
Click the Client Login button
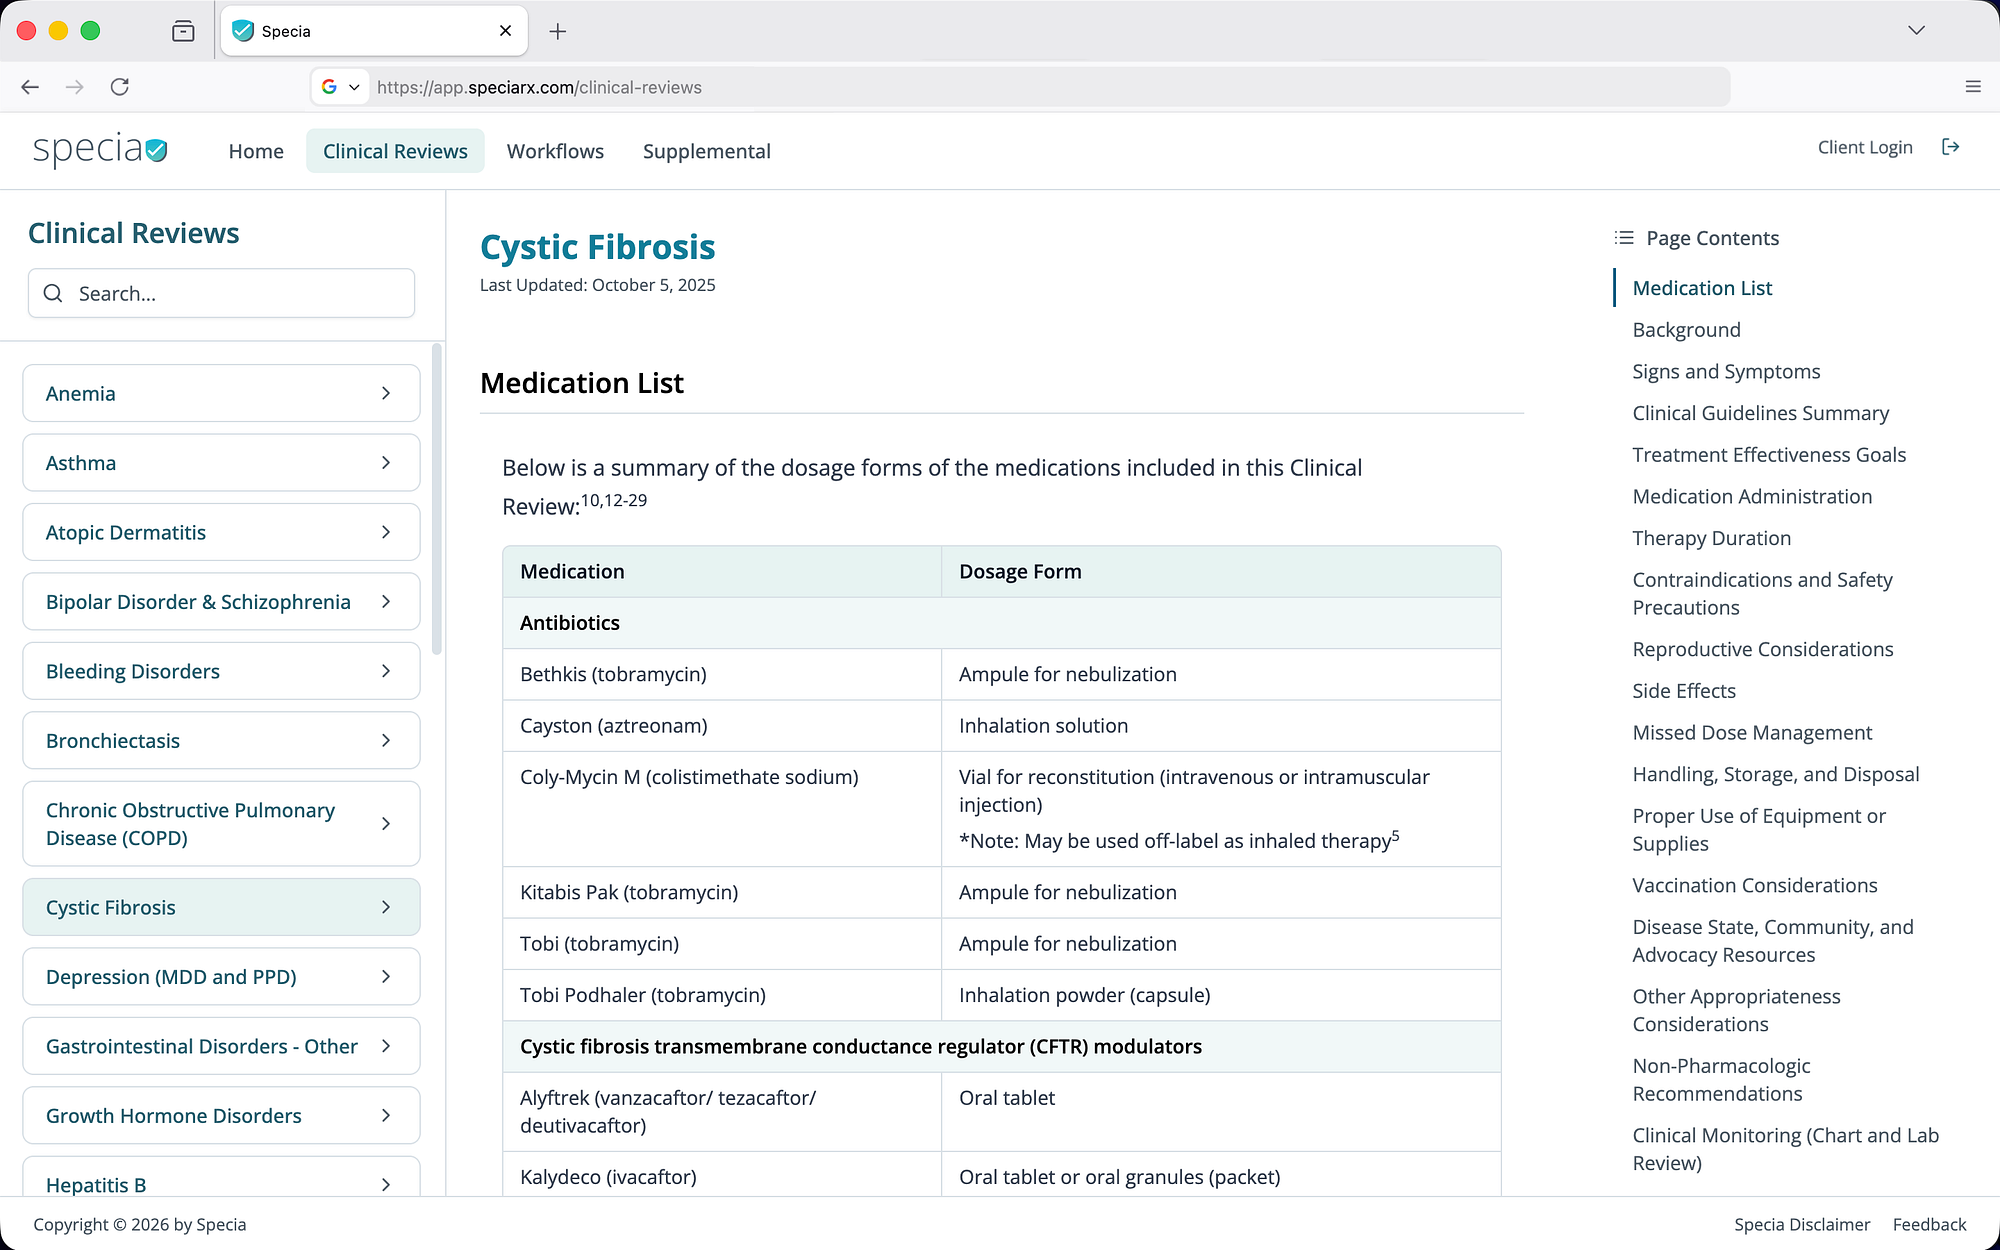pos(1865,147)
